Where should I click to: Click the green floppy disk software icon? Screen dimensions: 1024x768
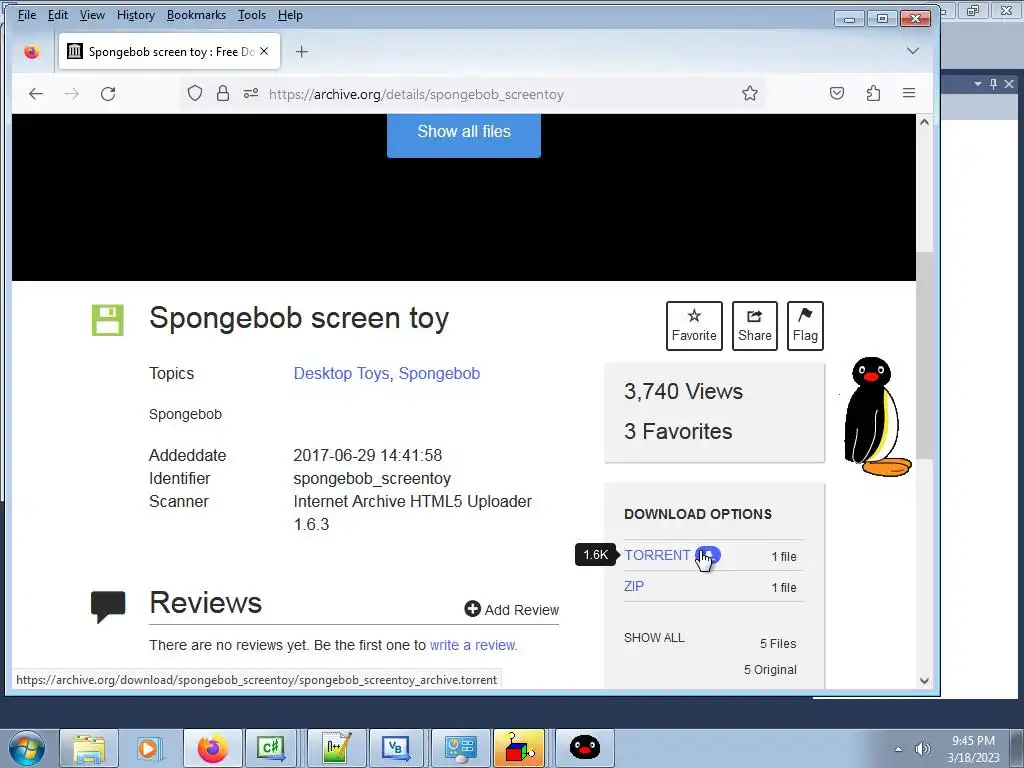click(x=108, y=320)
